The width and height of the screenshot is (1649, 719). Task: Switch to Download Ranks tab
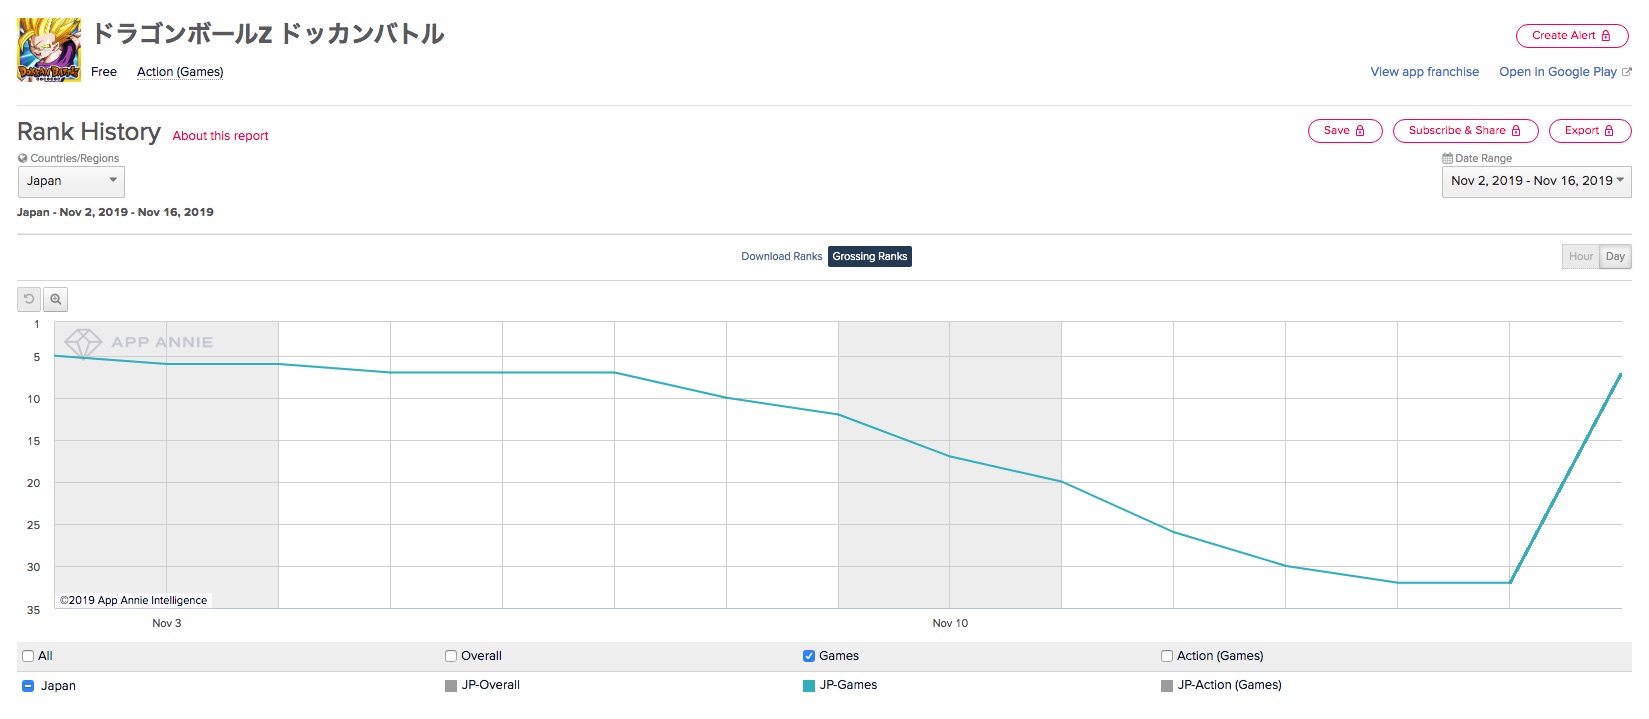point(781,257)
